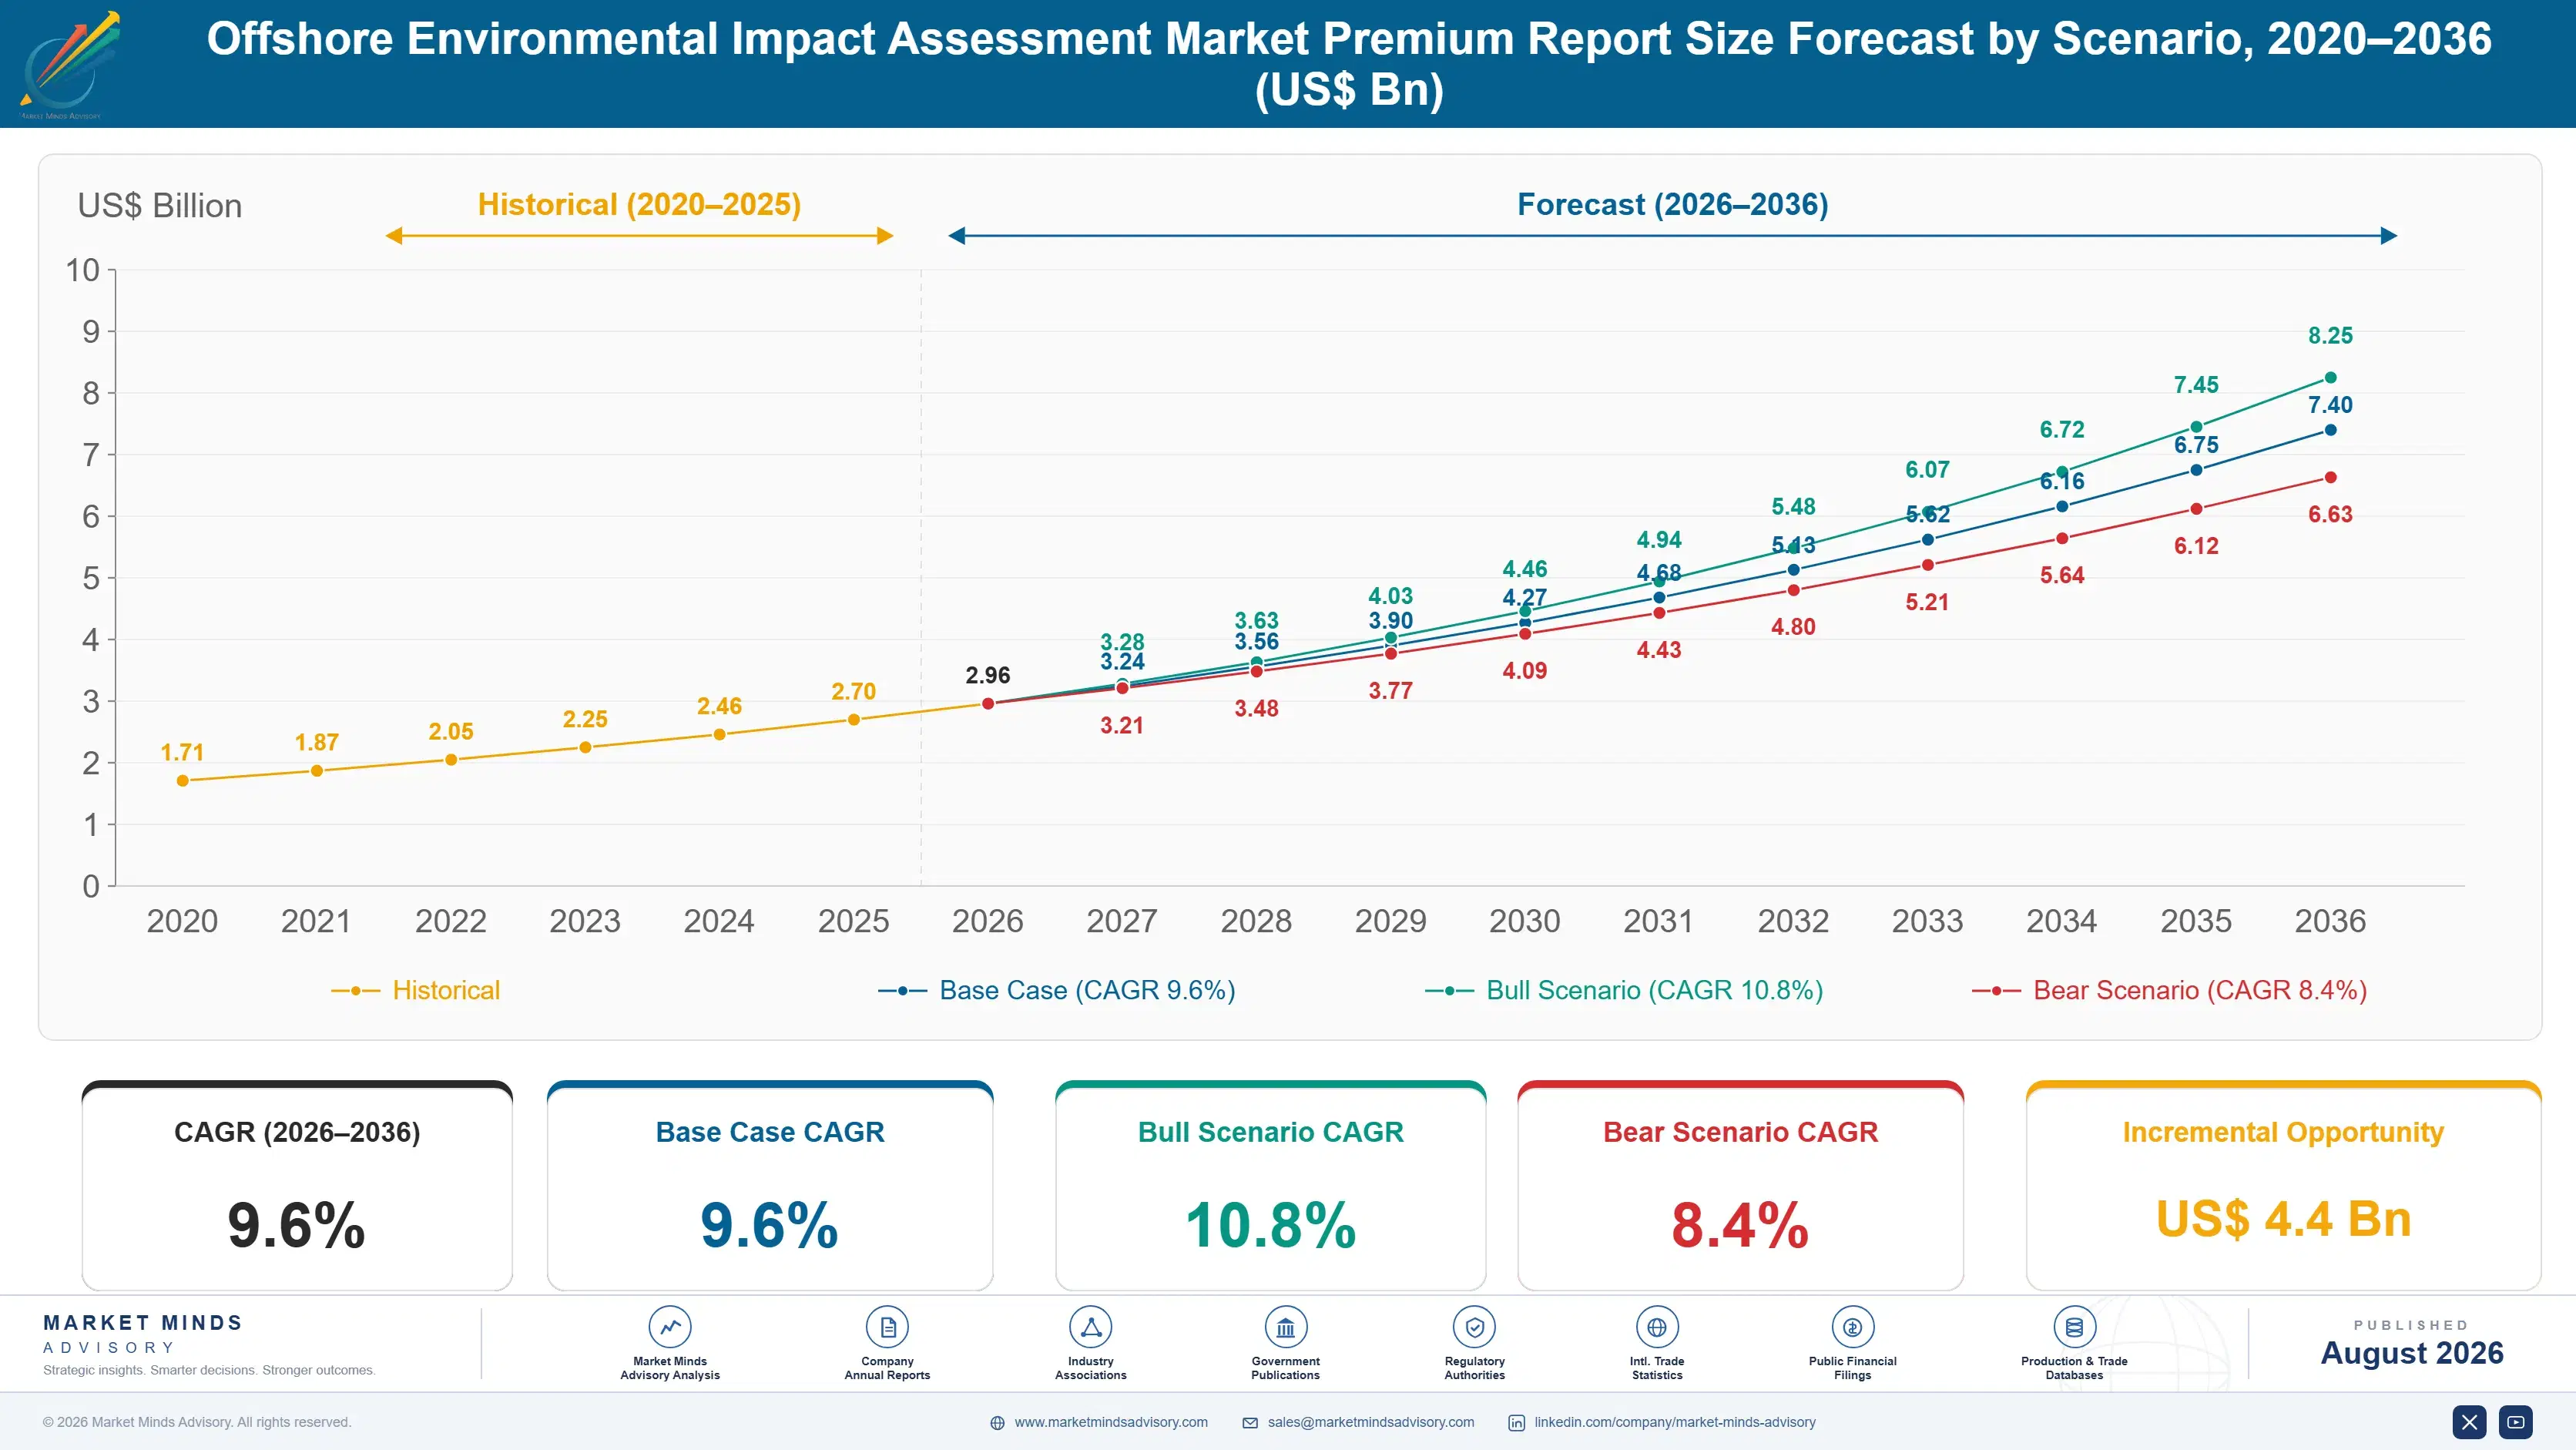2576x1450 pixels.
Task: Click the 2034 bear value label 5.64
Action: pyautogui.click(x=2062, y=576)
